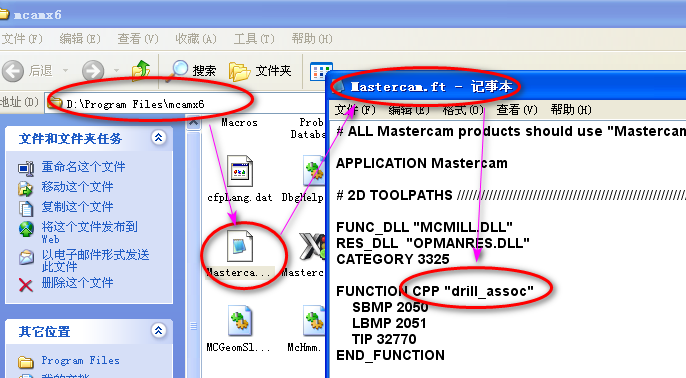The width and height of the screenshot is (686, 378).
Task: Open Notepad 编辑(E) menu
Action: pos(409,109)
